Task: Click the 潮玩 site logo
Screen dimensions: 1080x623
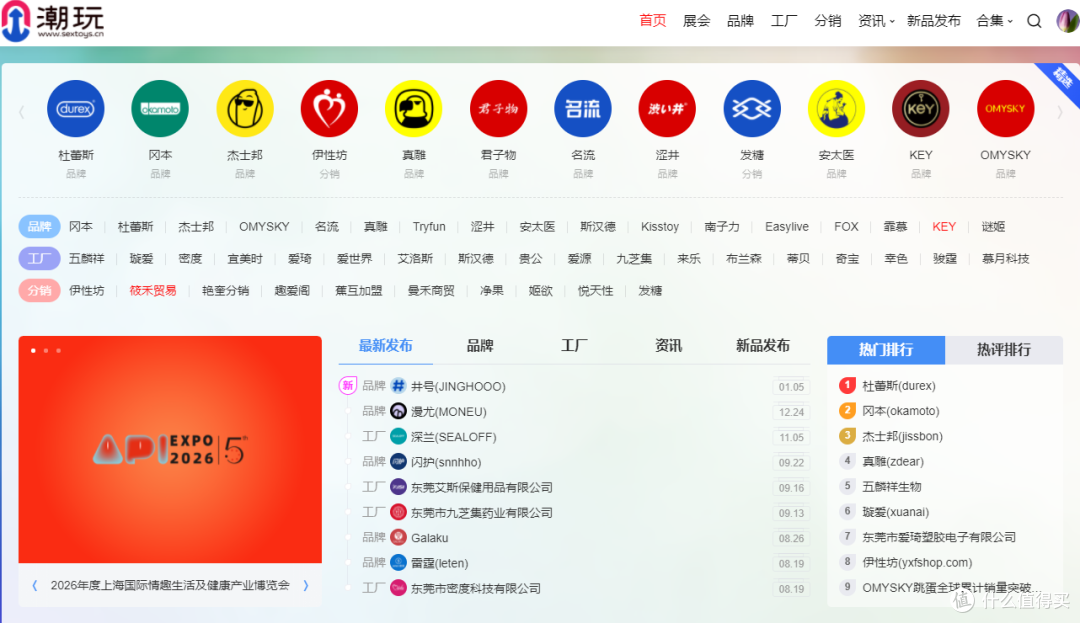Action: pos(53,21)
